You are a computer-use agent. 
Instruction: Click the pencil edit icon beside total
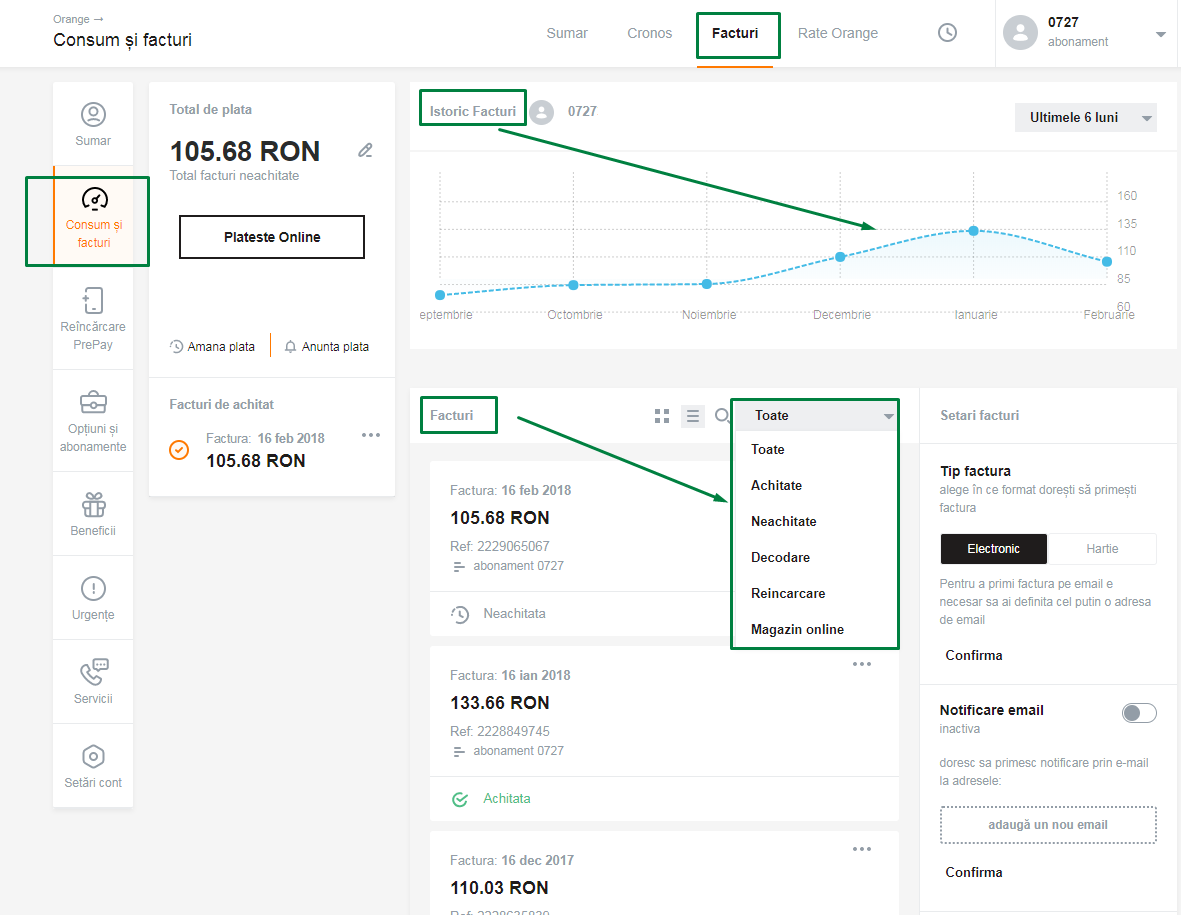click(x=366, y=151)
